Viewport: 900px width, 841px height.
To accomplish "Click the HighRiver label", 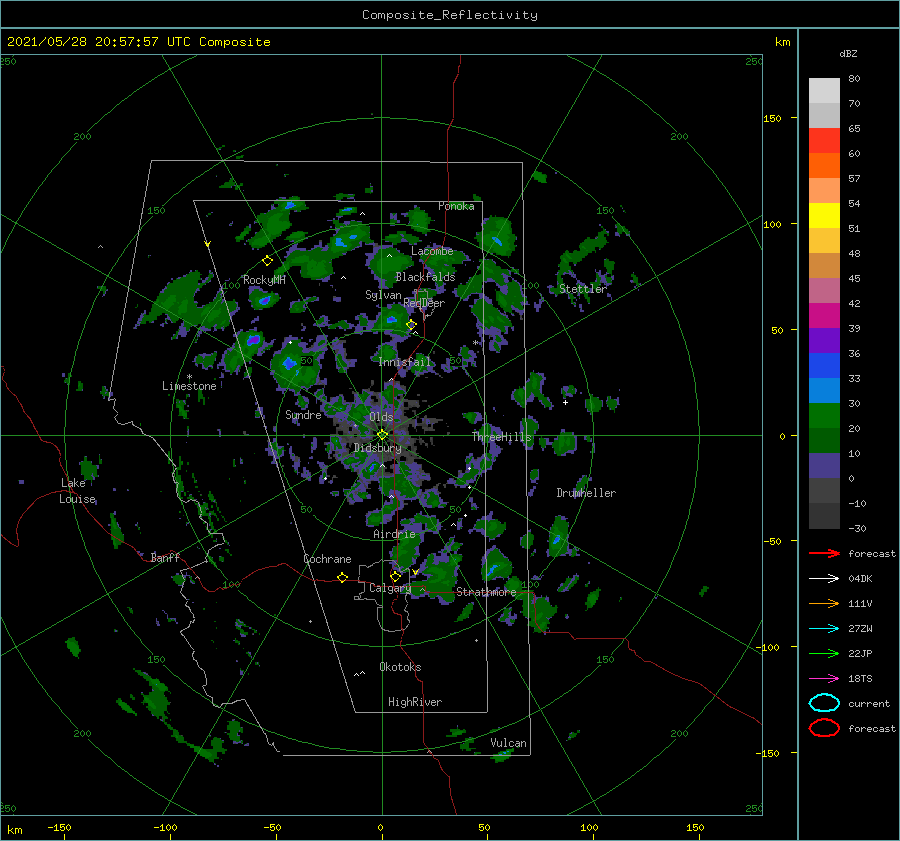I will coord(415,702).
